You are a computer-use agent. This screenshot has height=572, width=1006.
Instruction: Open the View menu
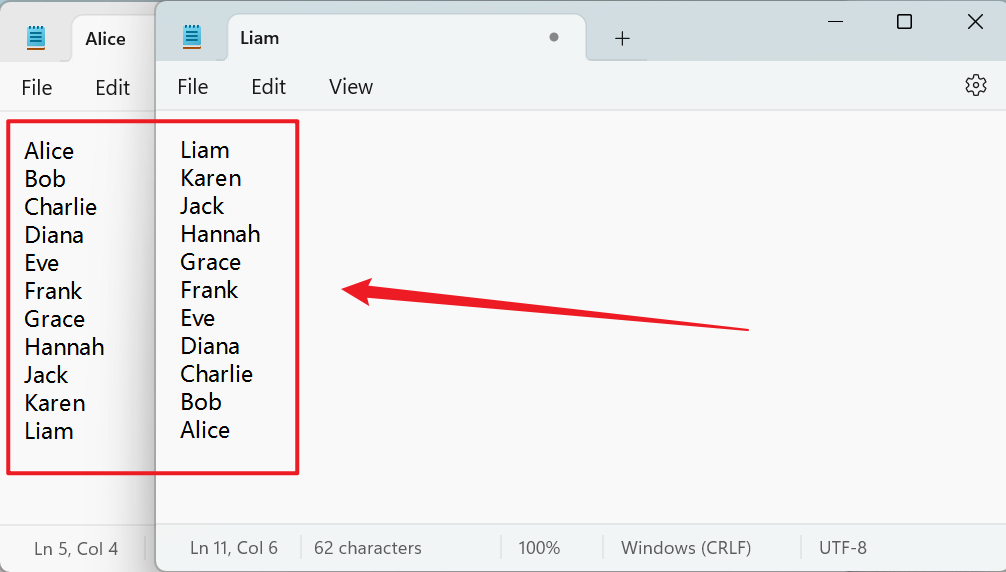(351, 87)
